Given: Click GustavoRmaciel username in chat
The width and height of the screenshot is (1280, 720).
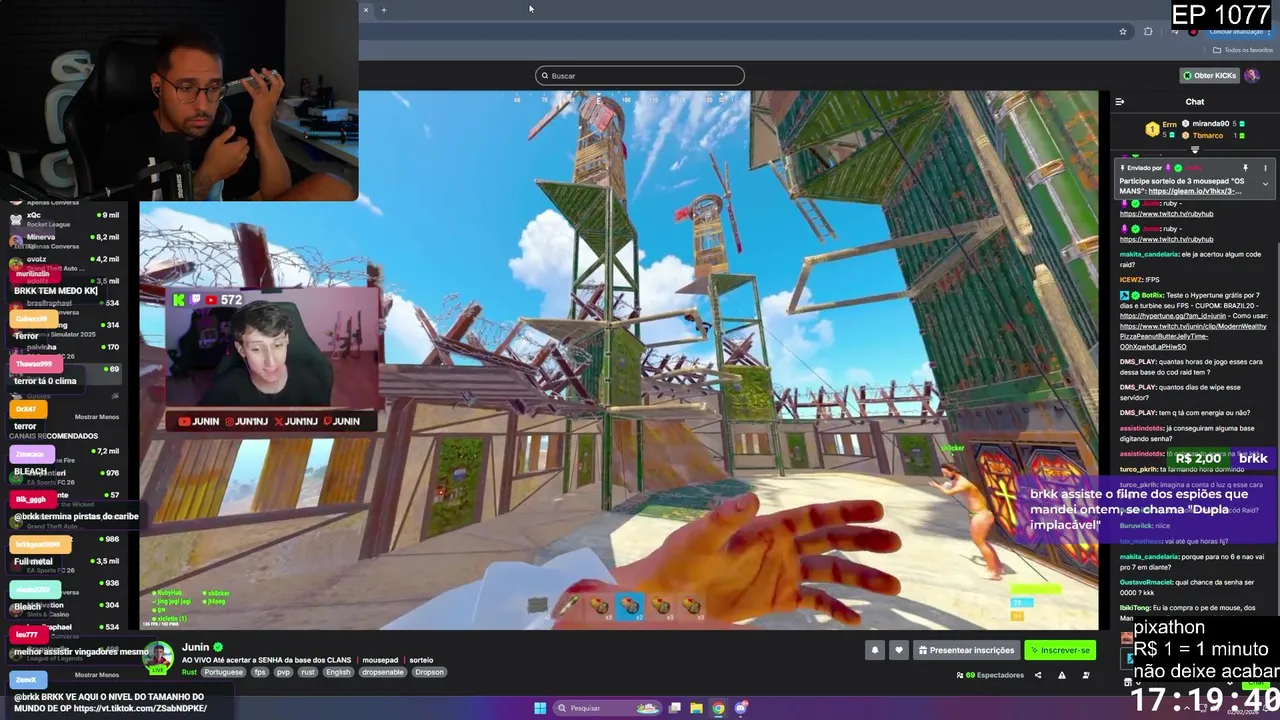Looking at the screenshot, I should point(1146,582).
